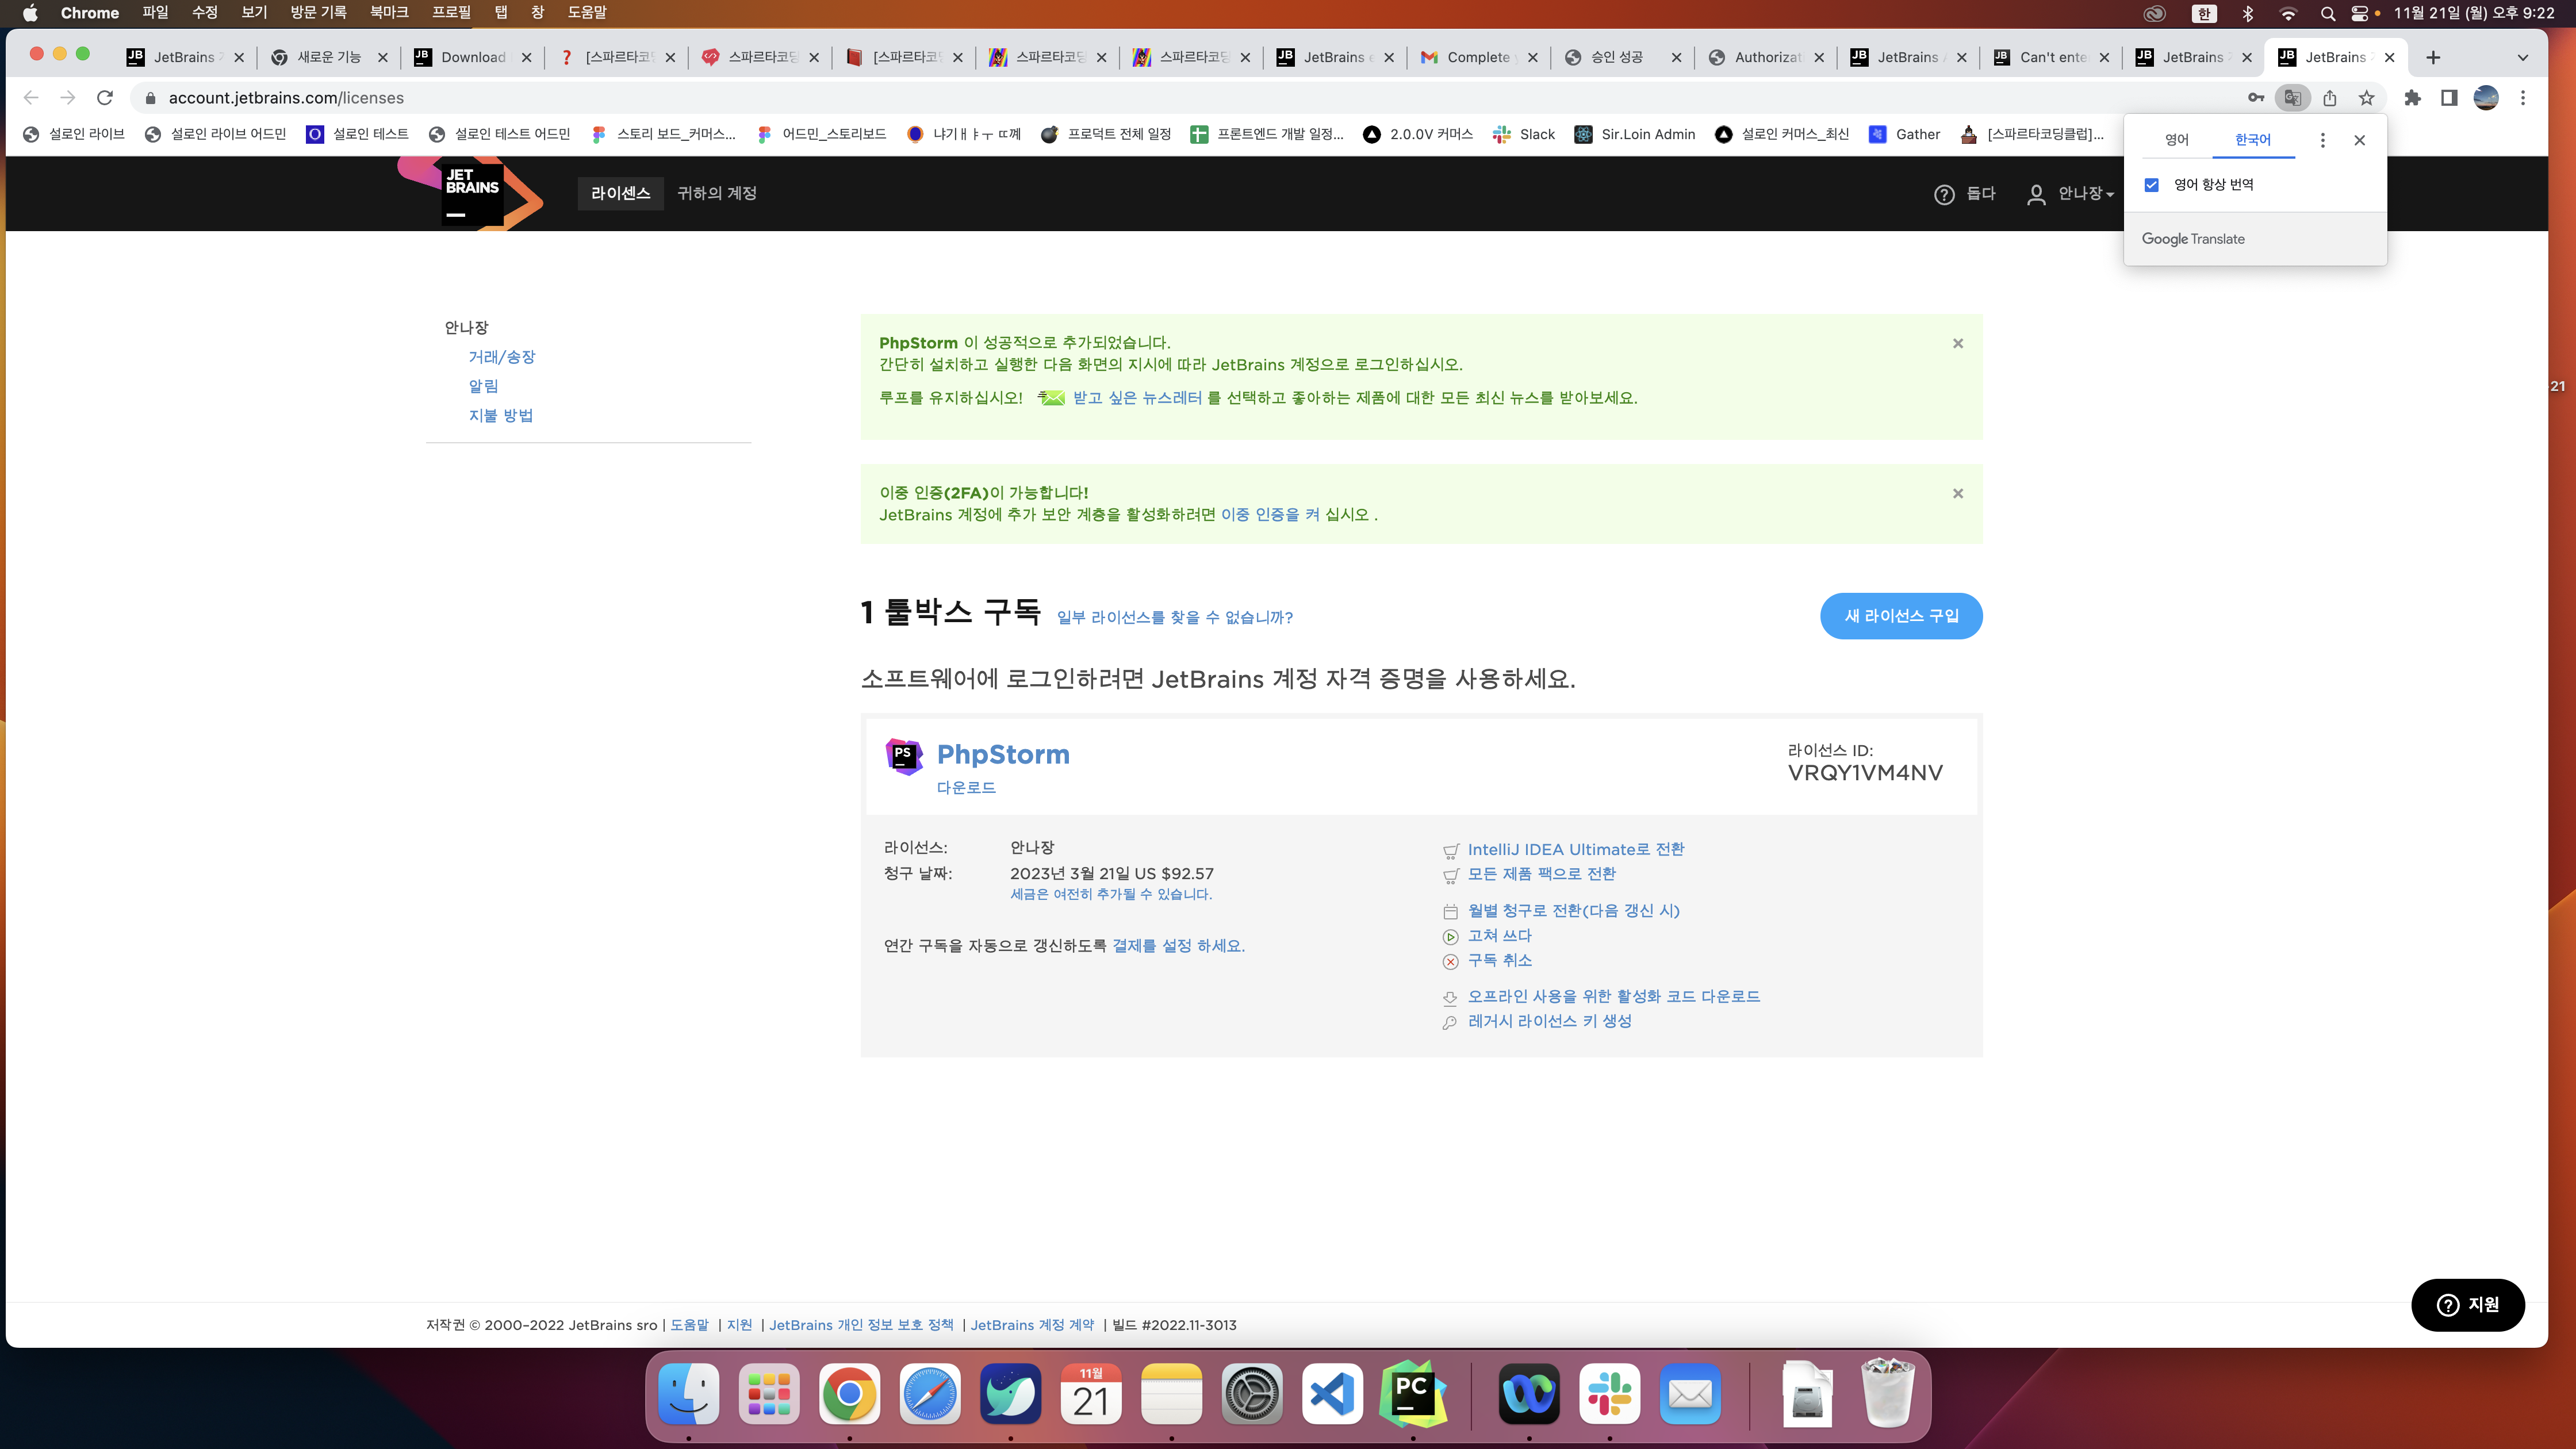
Task: Open the Chrome 방문 기록 menu
Action: 318,13
